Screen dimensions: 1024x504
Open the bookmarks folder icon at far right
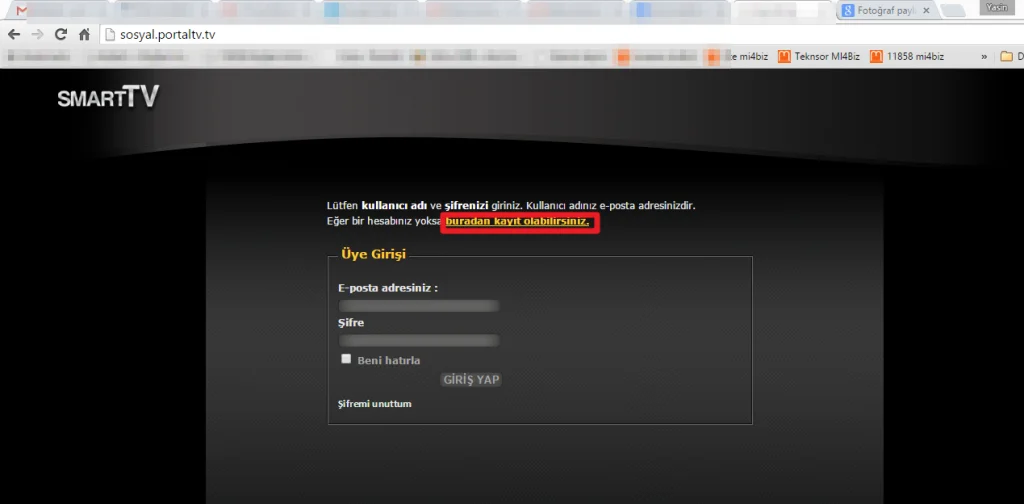1006,57
